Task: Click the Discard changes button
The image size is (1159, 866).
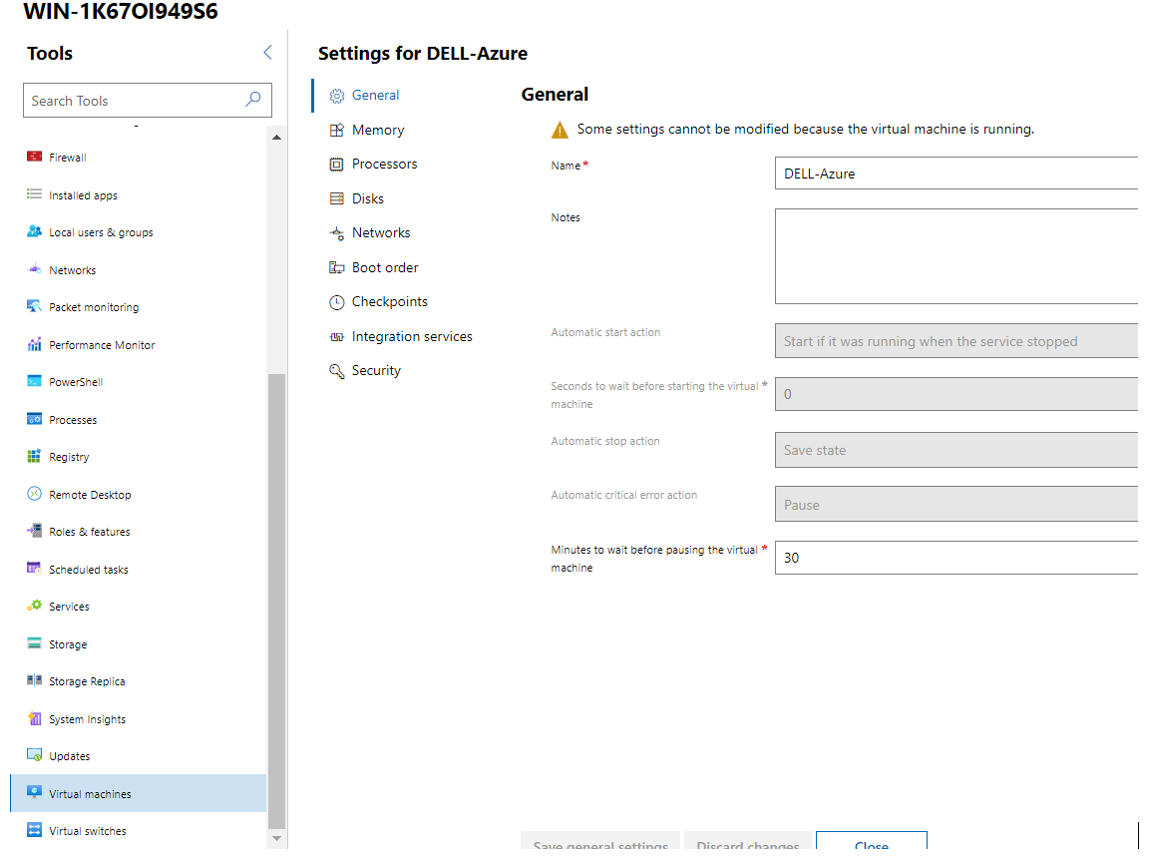Action: (x=748, y=841)
